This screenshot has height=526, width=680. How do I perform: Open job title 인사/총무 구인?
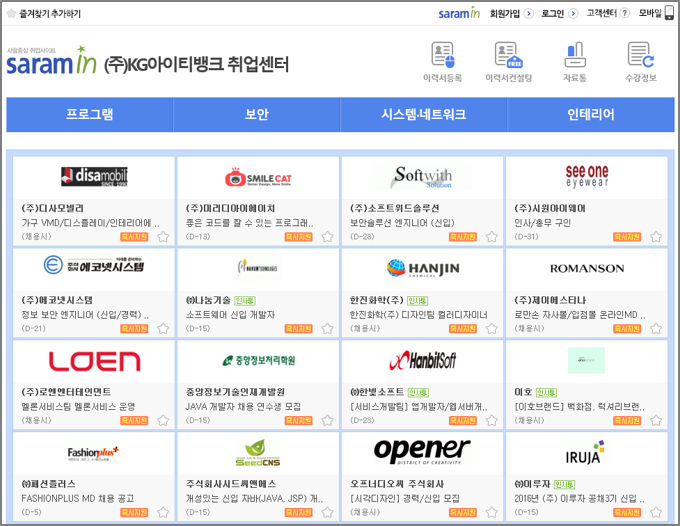pyautogui.click(x=543, y=223)
